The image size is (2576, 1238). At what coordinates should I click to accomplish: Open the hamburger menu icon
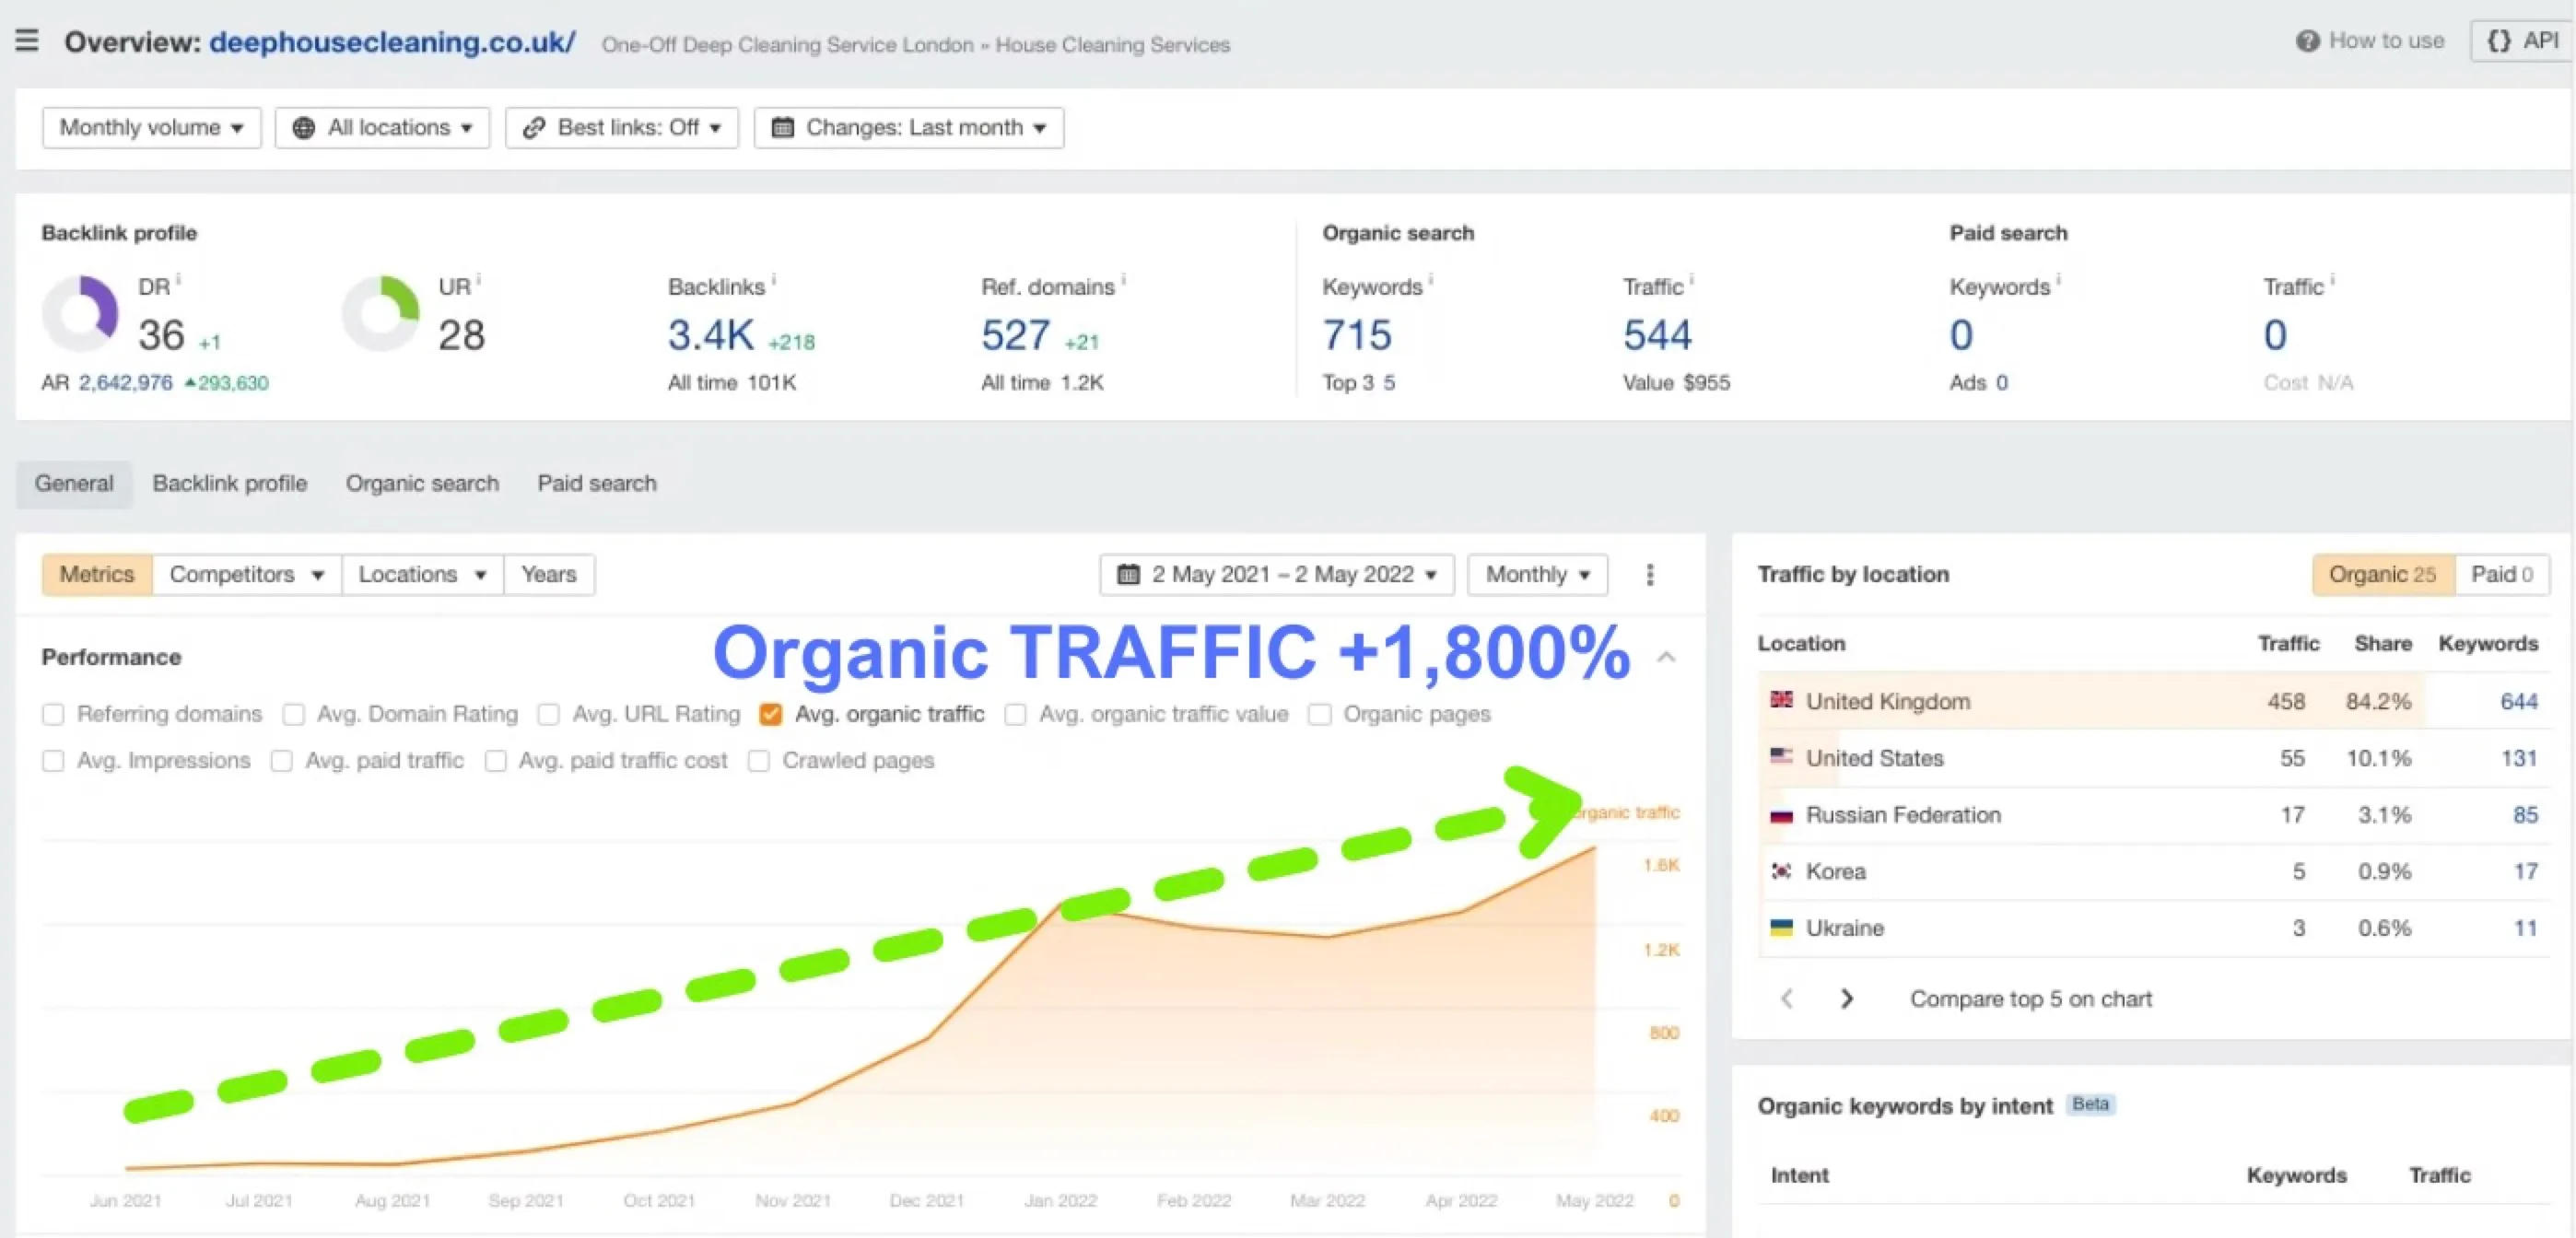click(x=27, y=41)
